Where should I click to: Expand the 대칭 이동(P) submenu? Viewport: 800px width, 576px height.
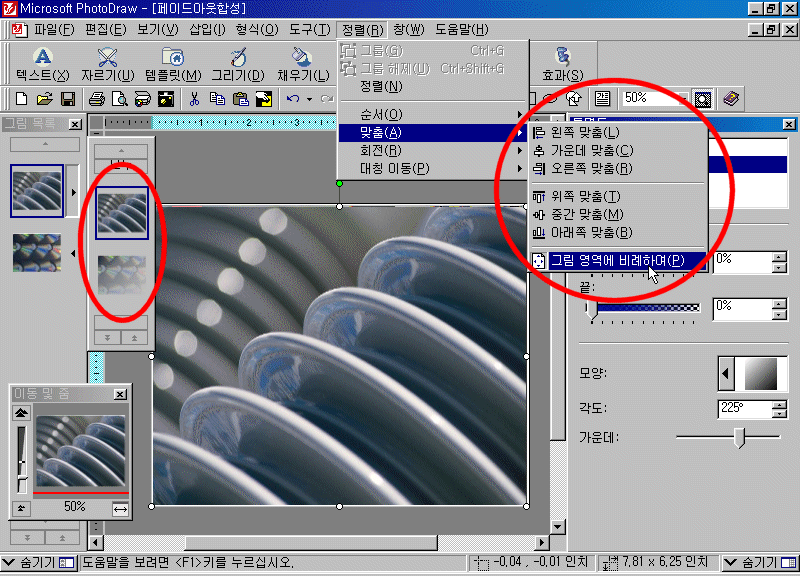tap(433, 168)
